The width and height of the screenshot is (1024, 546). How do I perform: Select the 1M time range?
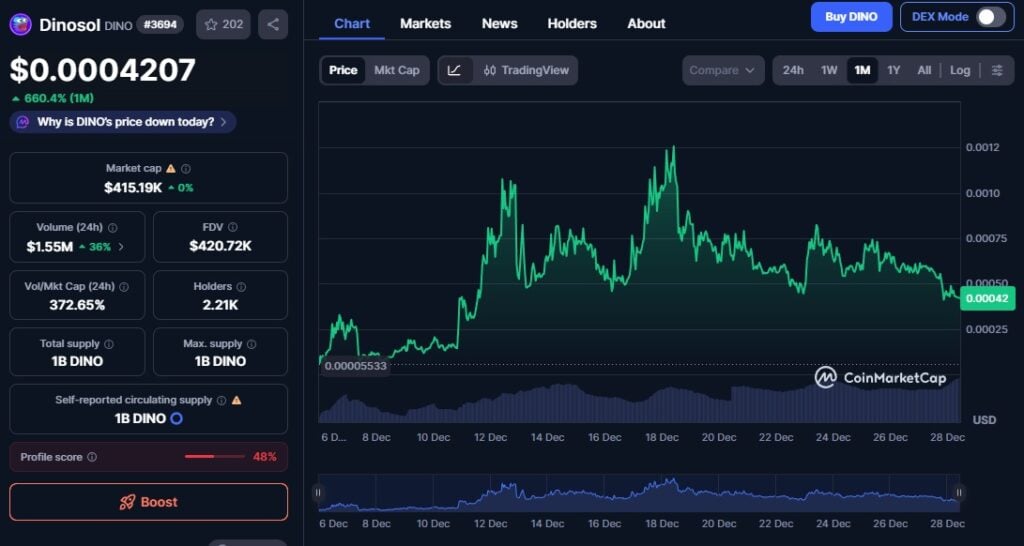(862, 70)
